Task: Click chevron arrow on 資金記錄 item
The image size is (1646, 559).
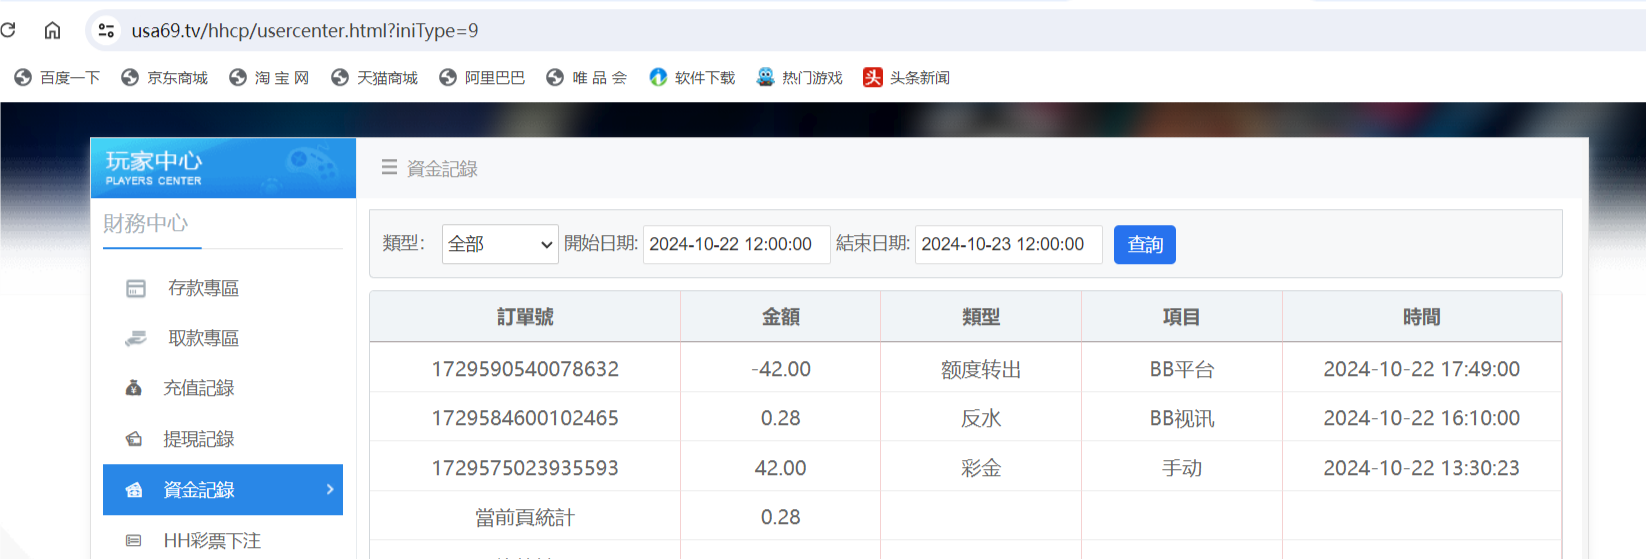Action: pyautogui.click(x=330, y=489)
